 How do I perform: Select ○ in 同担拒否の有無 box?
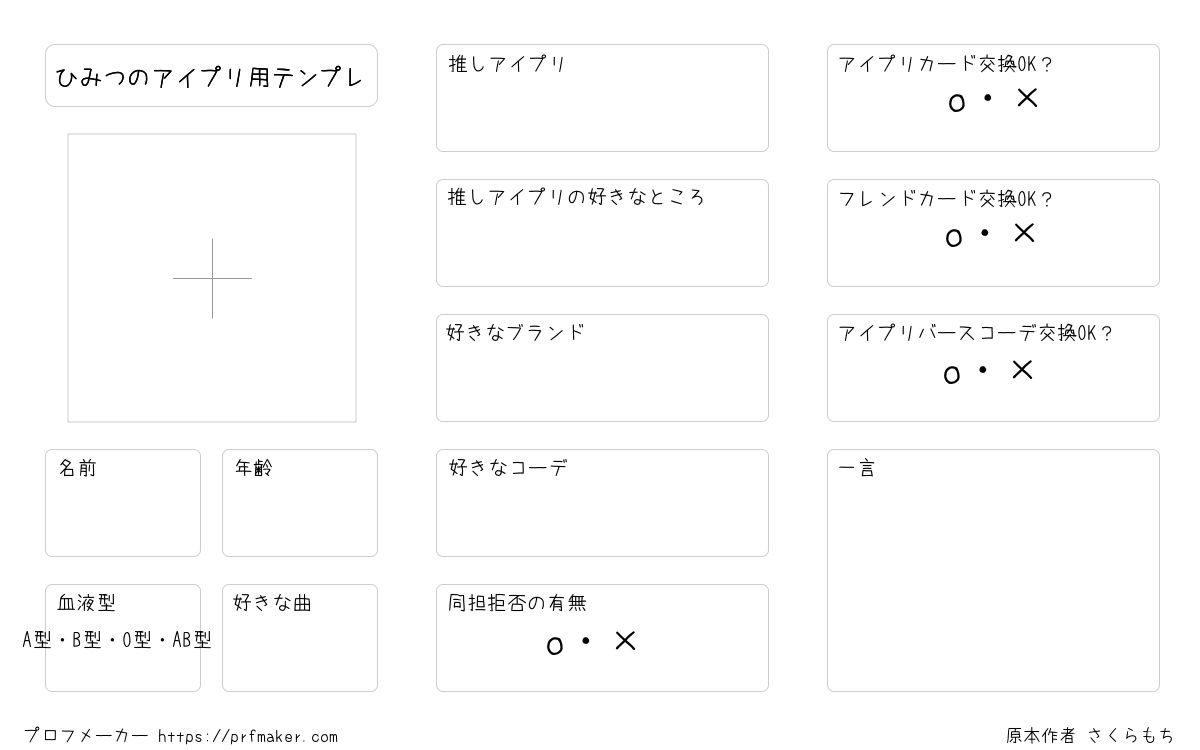555,646
